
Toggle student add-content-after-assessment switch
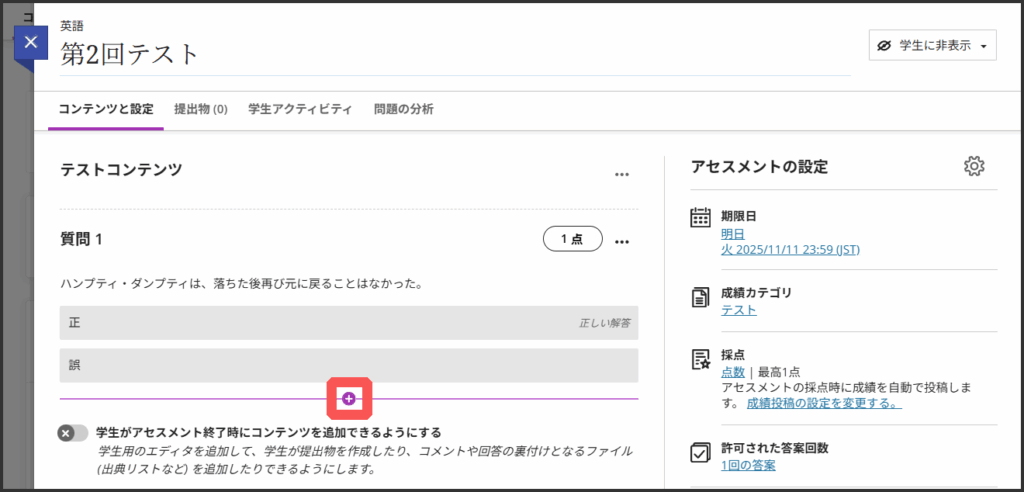pyautogui.click(x=72, y=433)
